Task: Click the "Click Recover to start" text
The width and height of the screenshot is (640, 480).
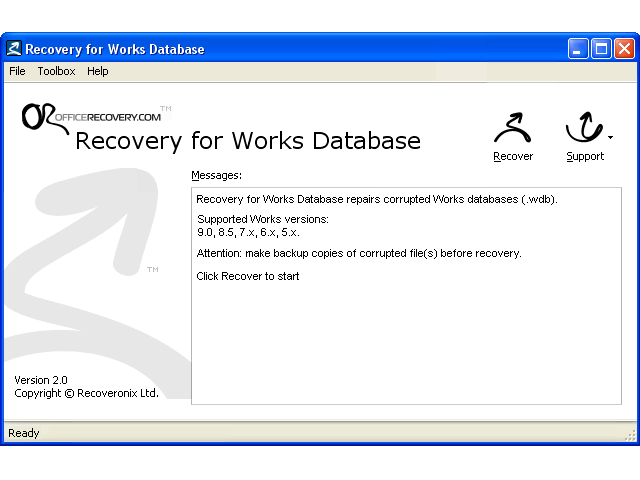Action: (248, 276)
